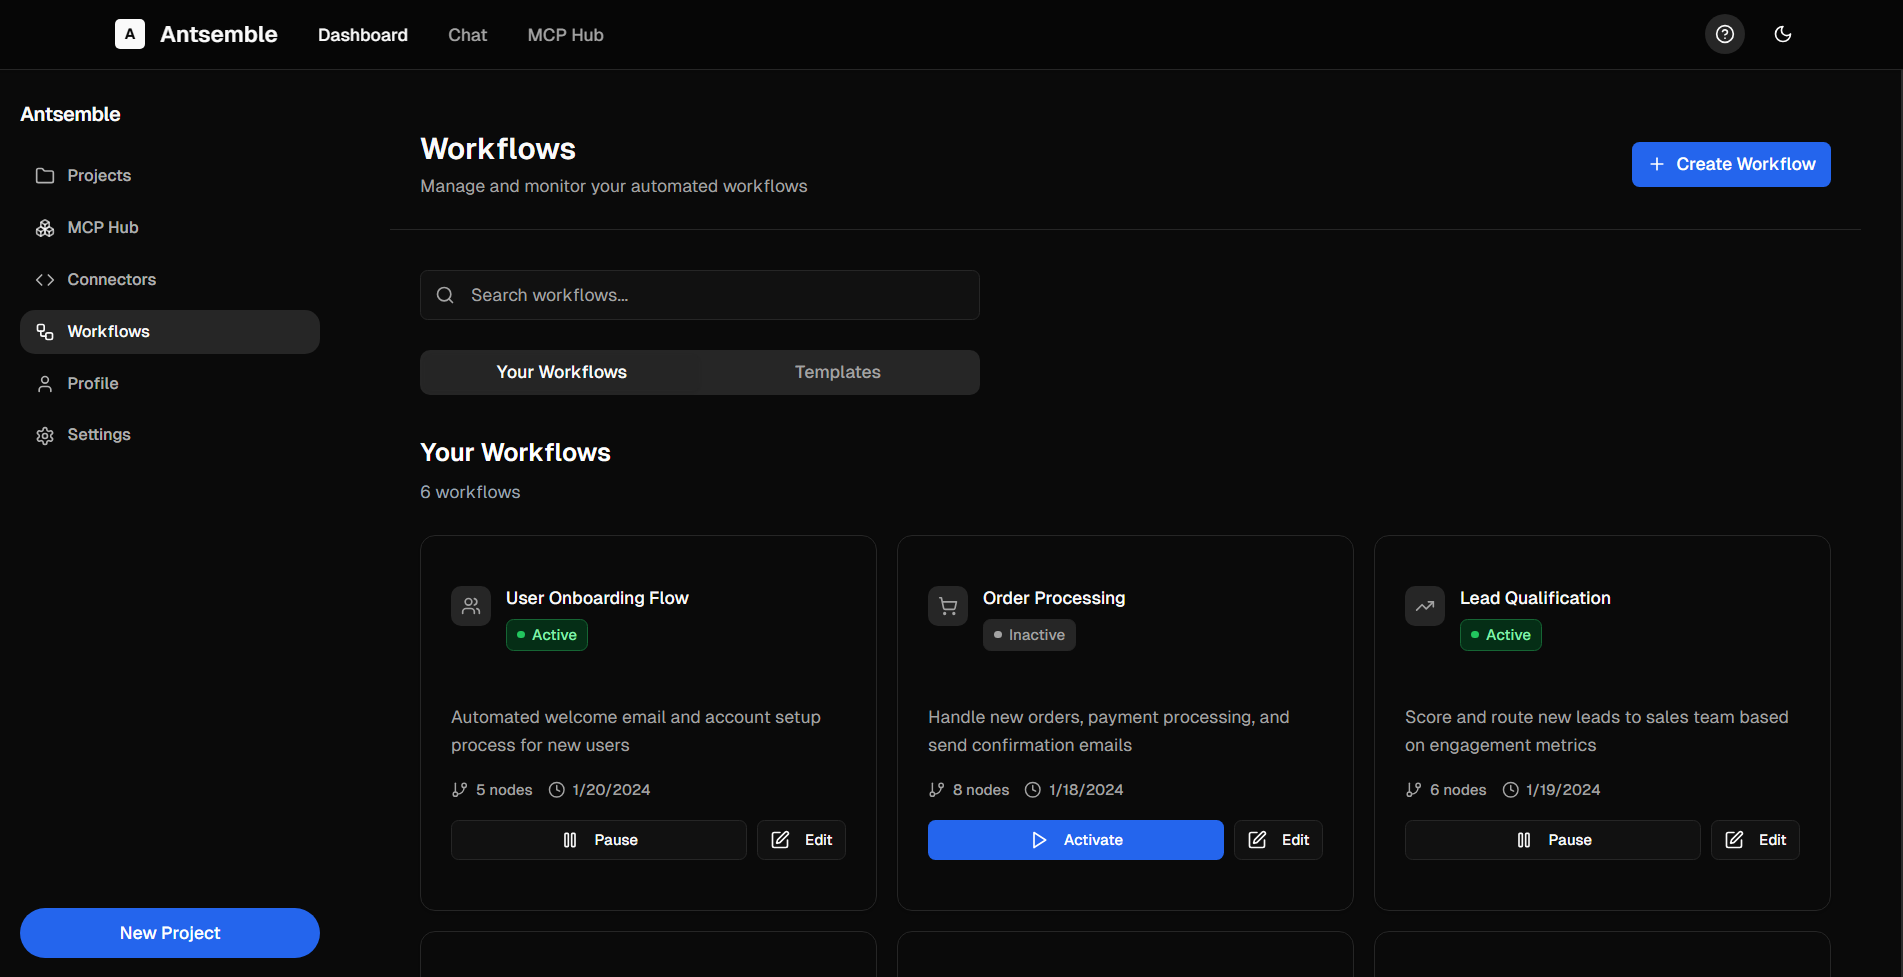Select the Workflows node icon in the sidebar
1903x977 pixels.
(45, 331)
